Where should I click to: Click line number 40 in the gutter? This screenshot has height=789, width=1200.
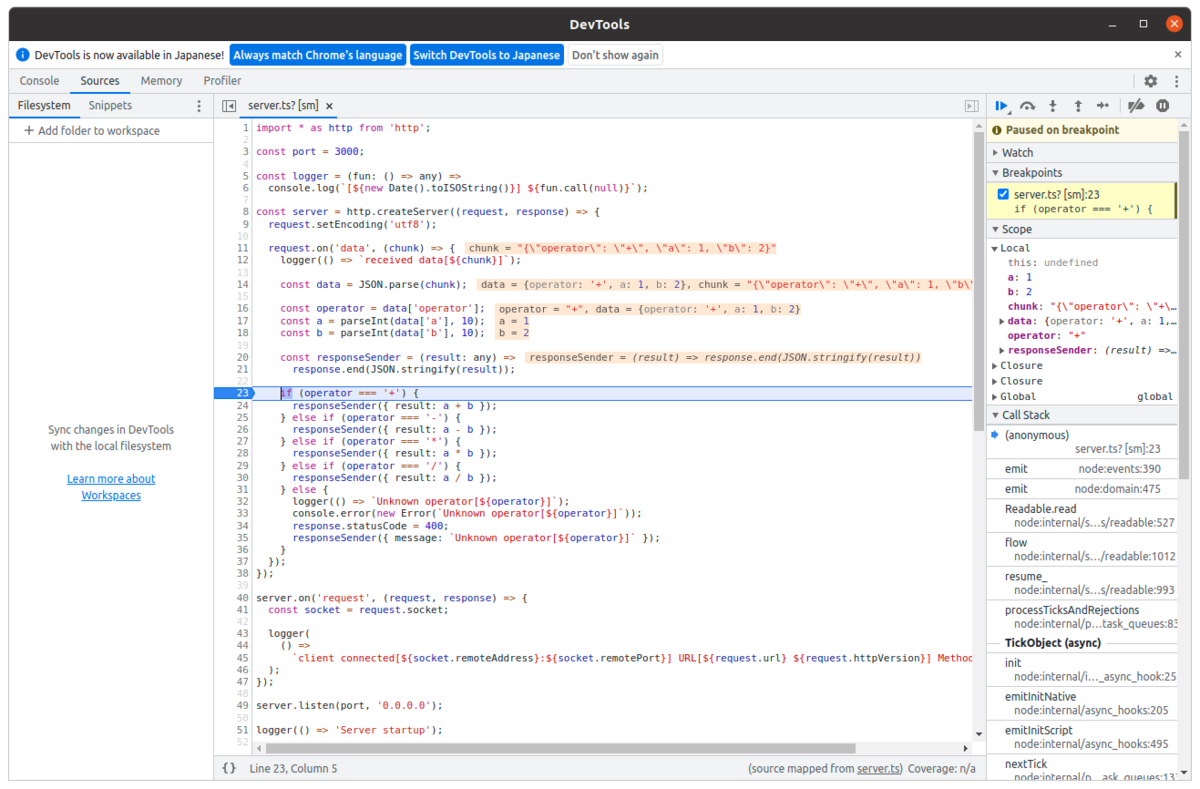coord(243,598)
